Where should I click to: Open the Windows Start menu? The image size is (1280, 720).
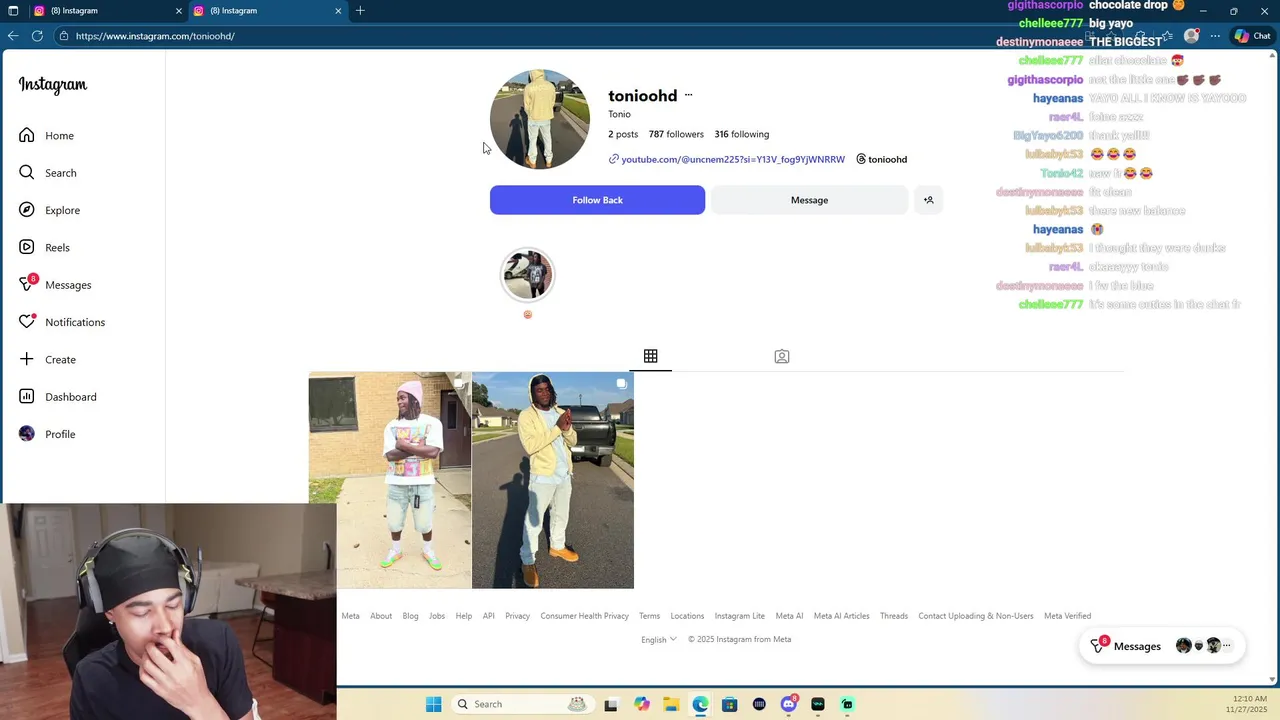coord(433,704)
